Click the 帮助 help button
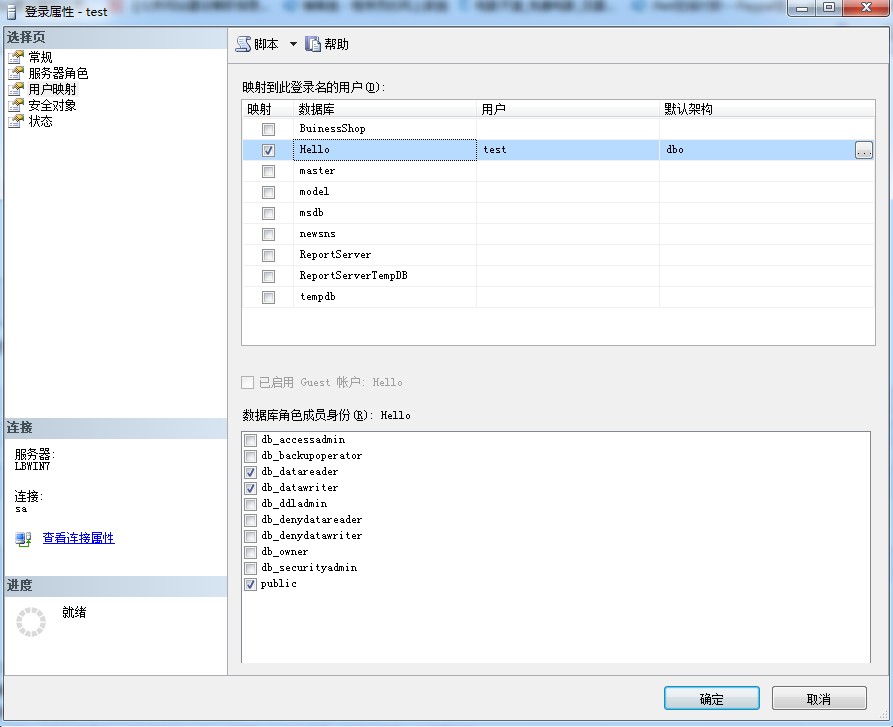This screenshot has height=727, width=893. click(x=327, y=44)
